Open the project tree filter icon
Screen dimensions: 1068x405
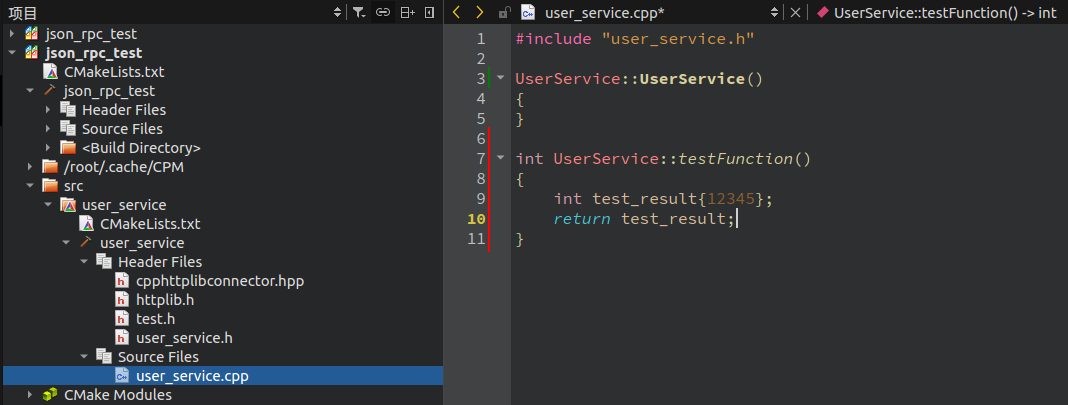(359, 12)
